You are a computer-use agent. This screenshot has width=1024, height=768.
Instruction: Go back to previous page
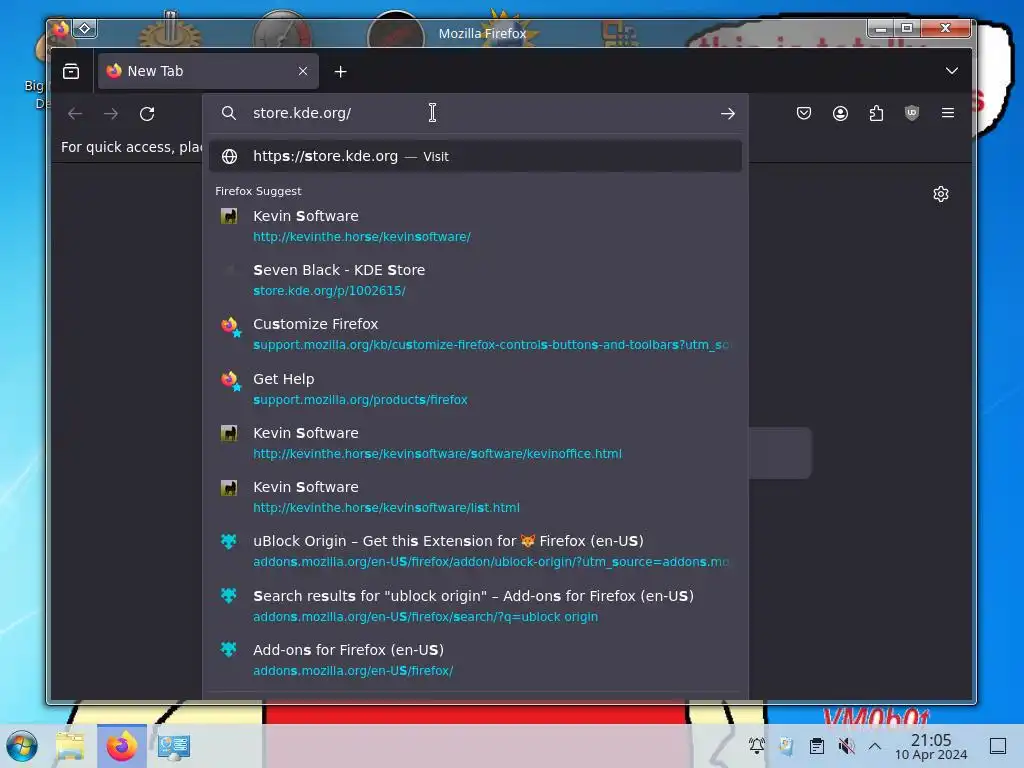[x=75, y=114]
